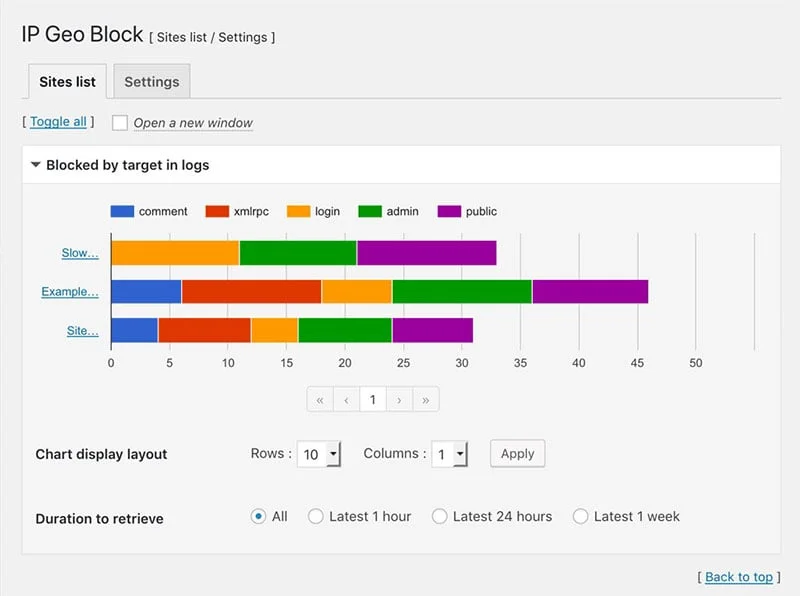Enable the Open a new window checkbox
Screen dimensions: 800x596
pos(119,123)
